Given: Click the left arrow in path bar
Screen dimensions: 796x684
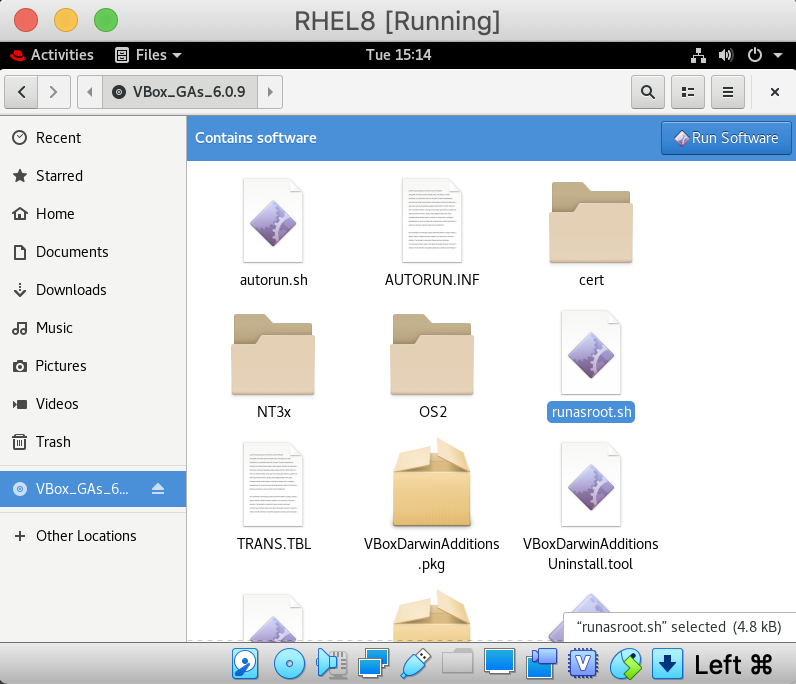Looking at the screenshot, I should pyautogui.click(x=90, y=92).
